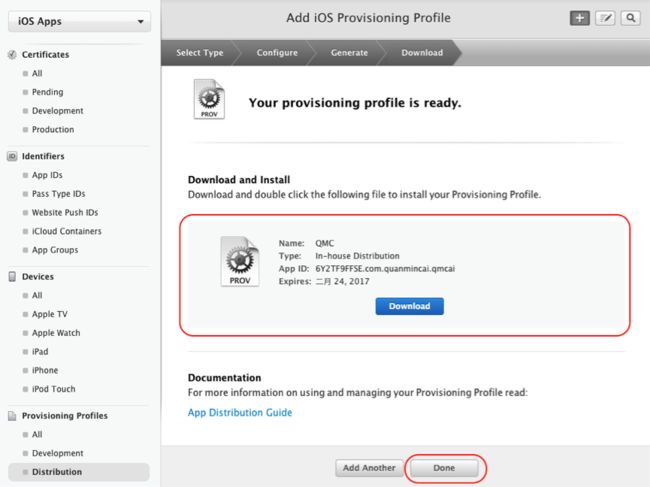Image resolution: width=650 pixels, height=487 pixels.
Task: Open the iOS Apps platform dropdown
Action: pyautogui.click(x=79, y=21)
